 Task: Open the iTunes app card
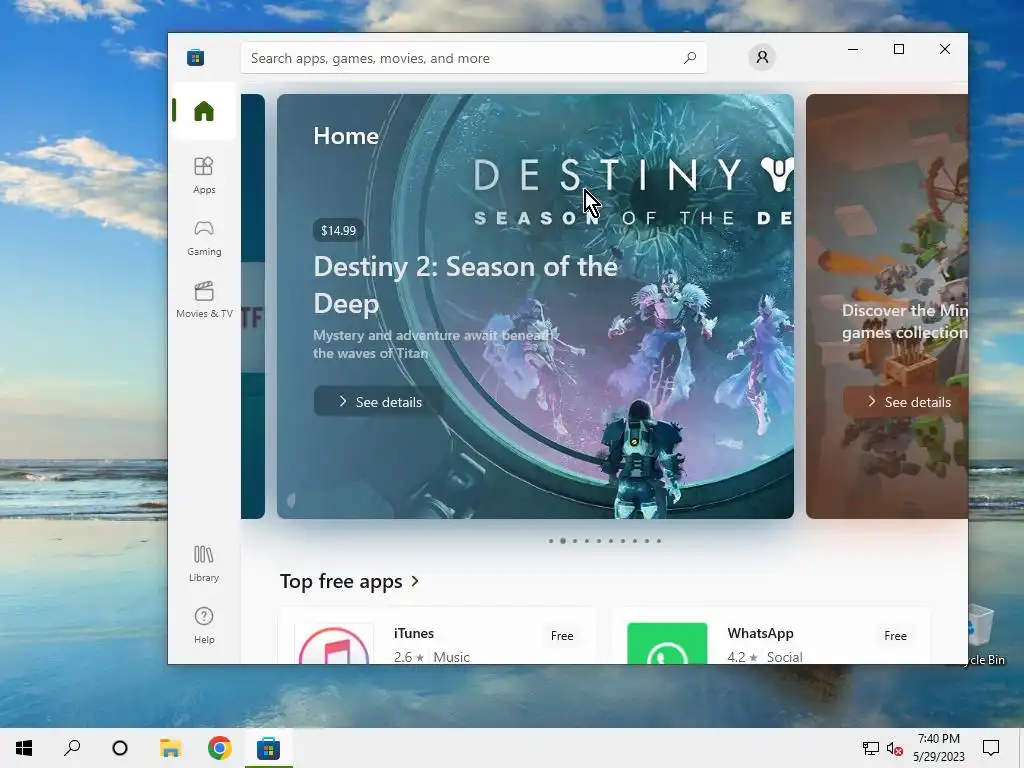click(437, 637)
